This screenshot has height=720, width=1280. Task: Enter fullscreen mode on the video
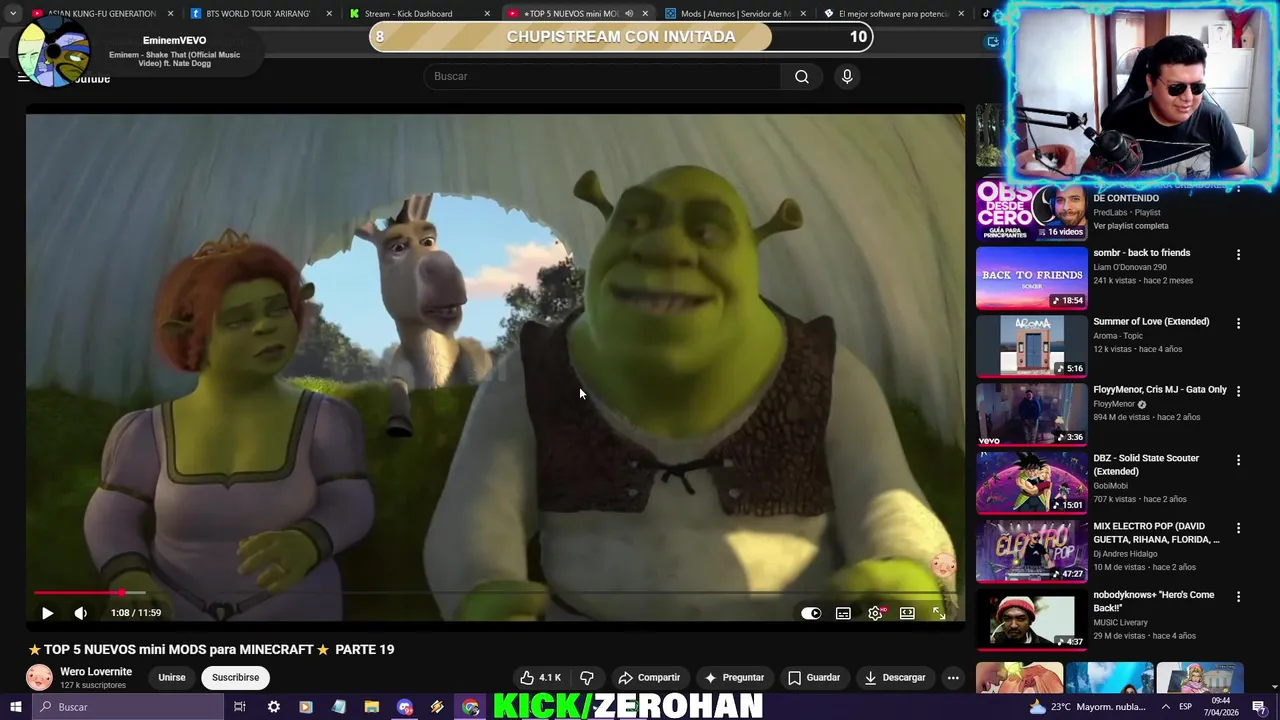pyautogui.click(x=939, y=613)
